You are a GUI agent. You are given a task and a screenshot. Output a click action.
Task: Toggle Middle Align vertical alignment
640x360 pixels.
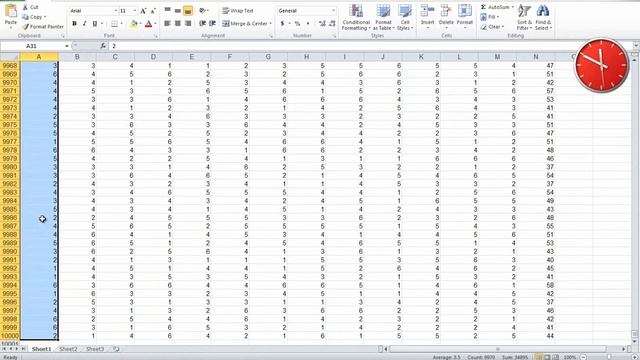[x=178, y=11]
